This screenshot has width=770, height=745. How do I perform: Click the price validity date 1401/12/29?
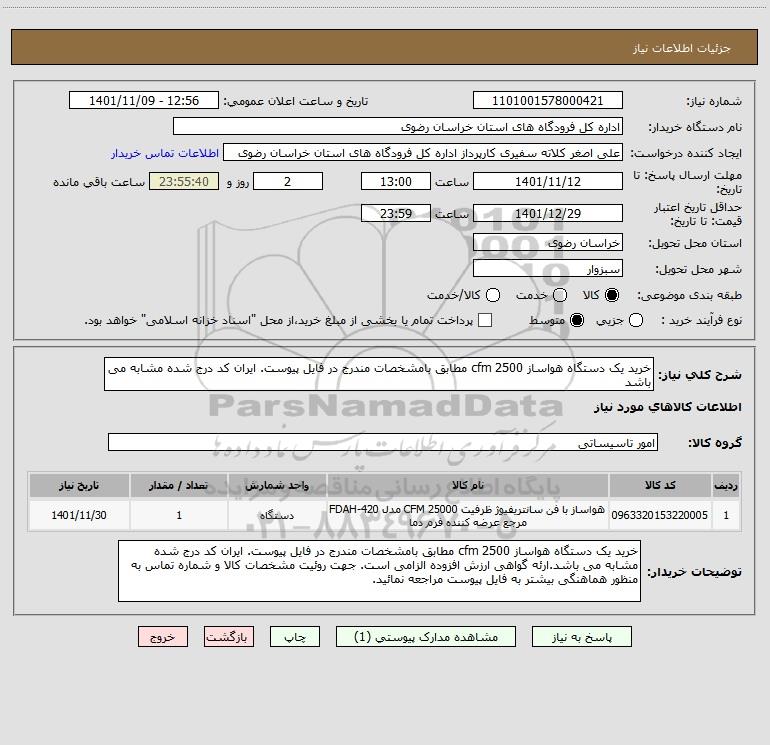click(548, 213)
